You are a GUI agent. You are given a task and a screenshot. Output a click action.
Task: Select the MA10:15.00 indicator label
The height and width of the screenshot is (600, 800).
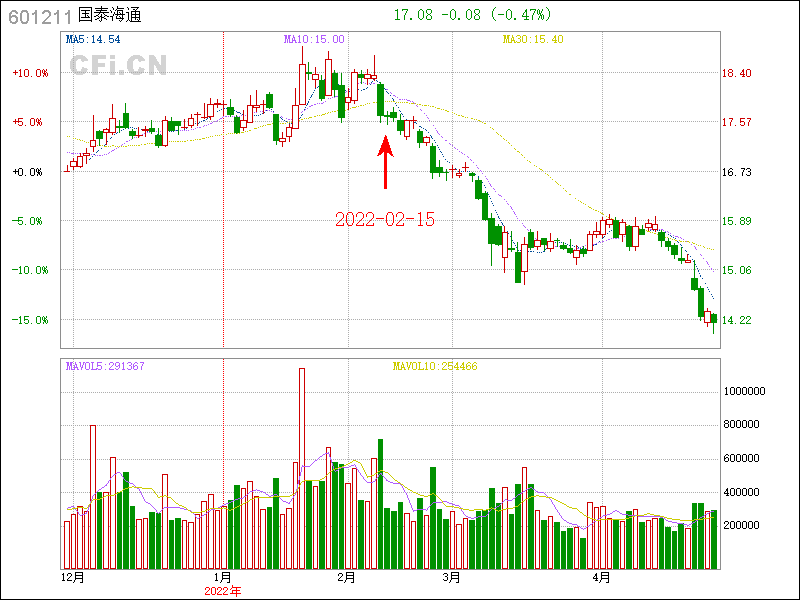314,39
